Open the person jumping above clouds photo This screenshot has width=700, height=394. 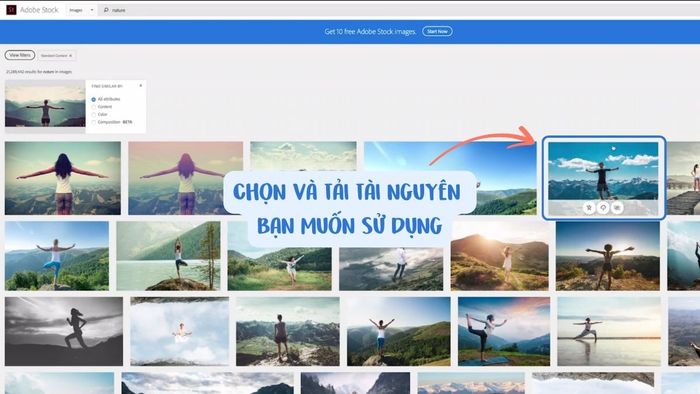[x=391, y=269]
